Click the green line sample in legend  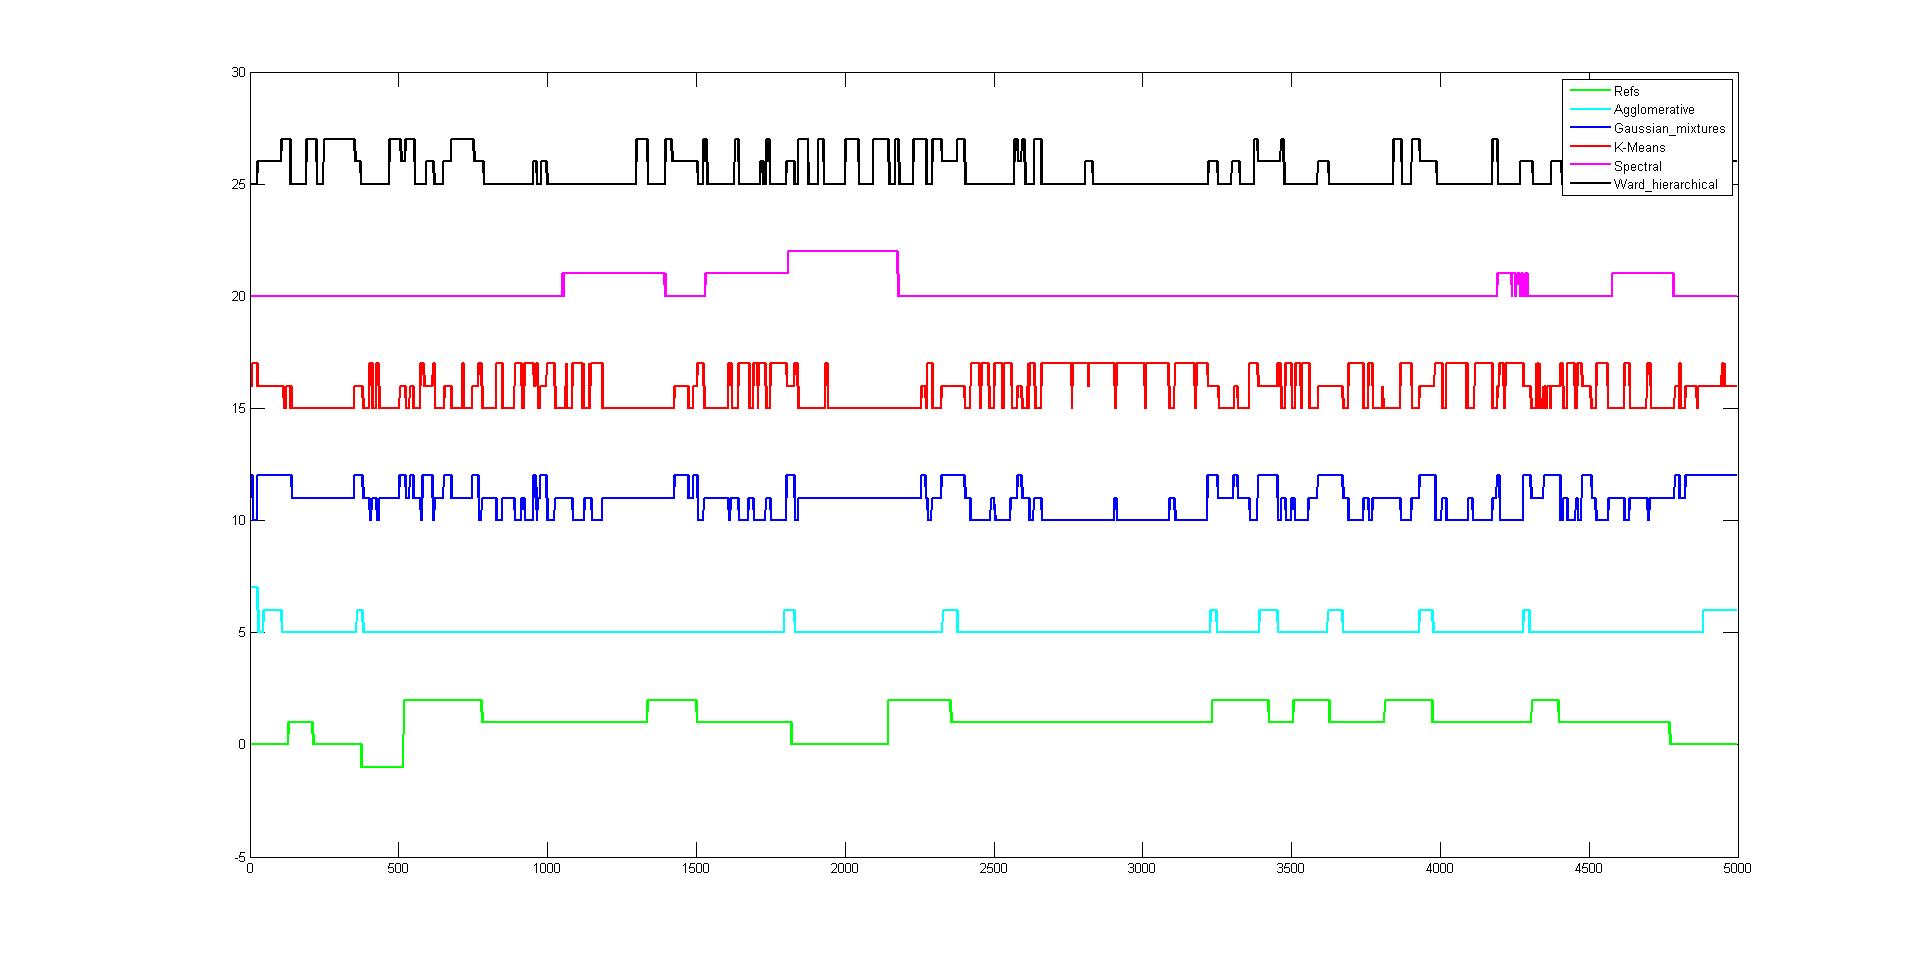coord(1587,91)
